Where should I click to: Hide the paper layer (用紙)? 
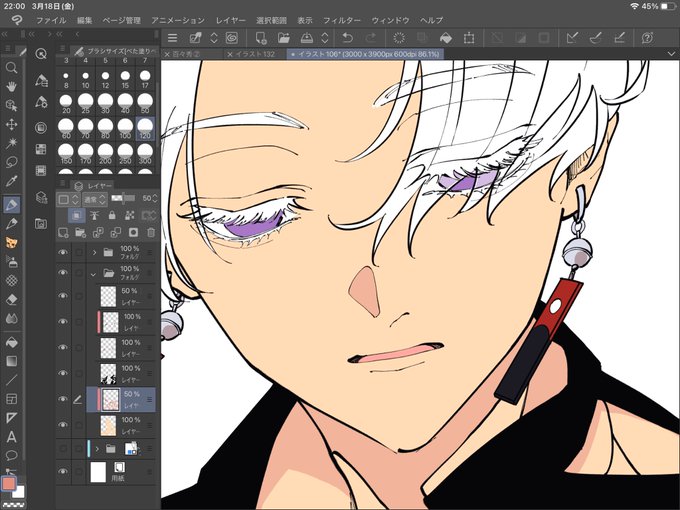click(x=63, y=471)
